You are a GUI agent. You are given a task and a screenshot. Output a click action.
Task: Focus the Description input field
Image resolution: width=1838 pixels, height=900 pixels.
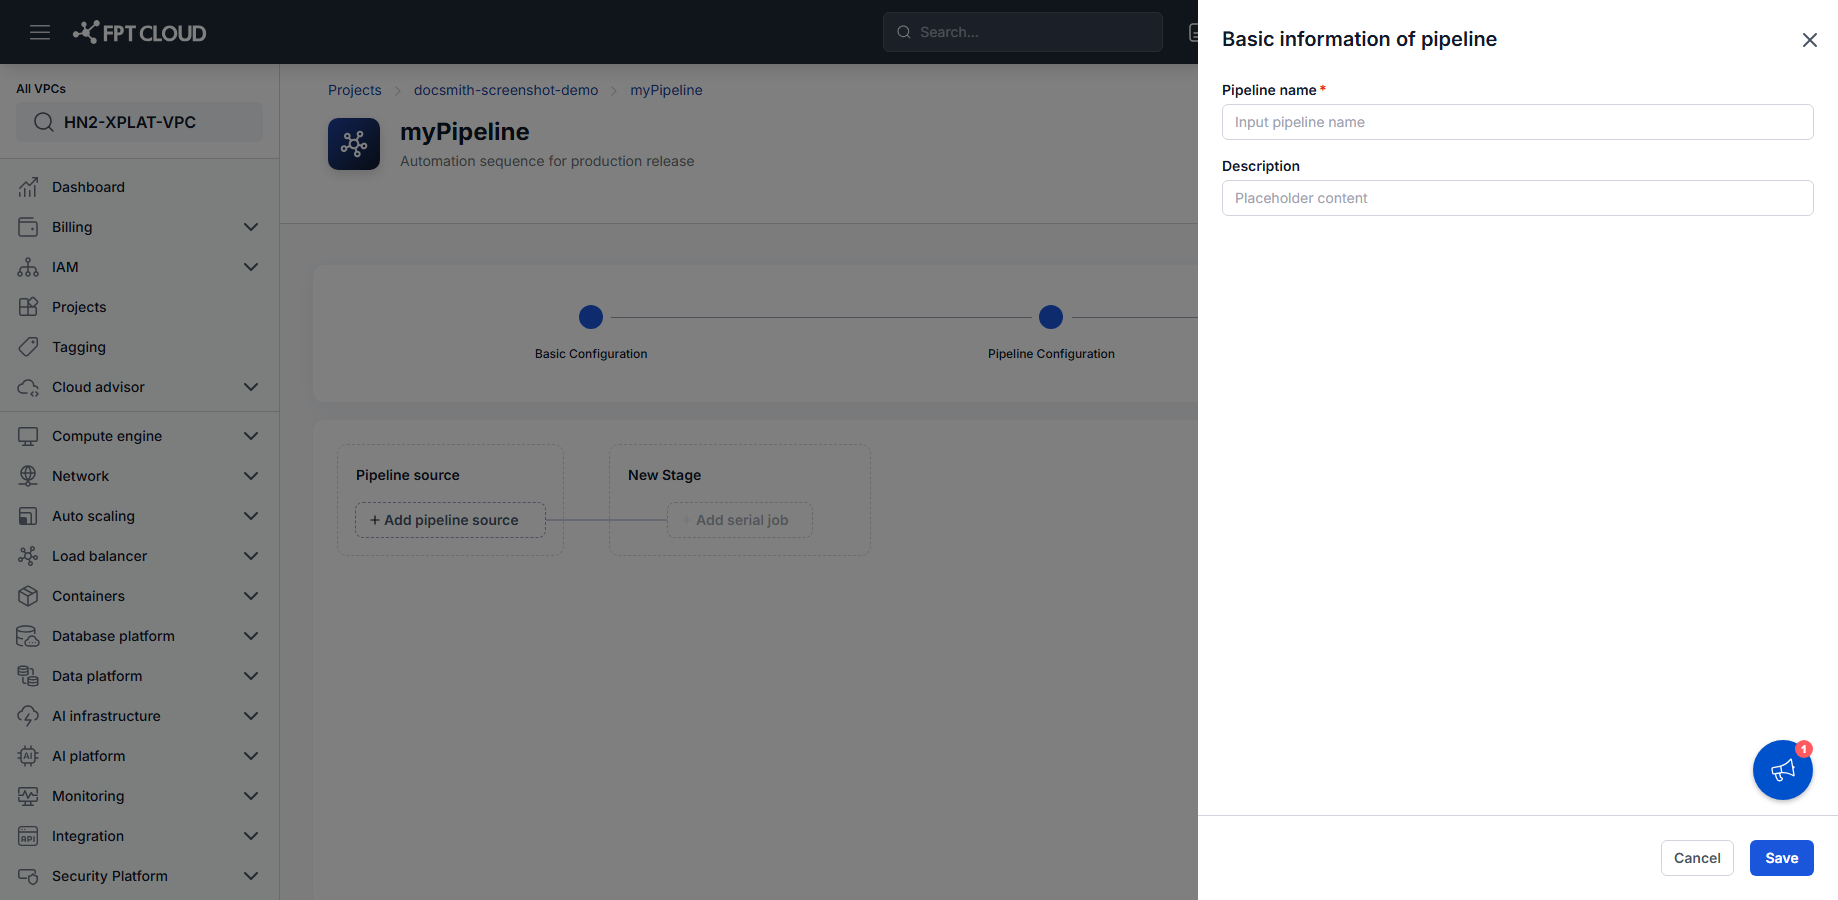coord(1517,198)
